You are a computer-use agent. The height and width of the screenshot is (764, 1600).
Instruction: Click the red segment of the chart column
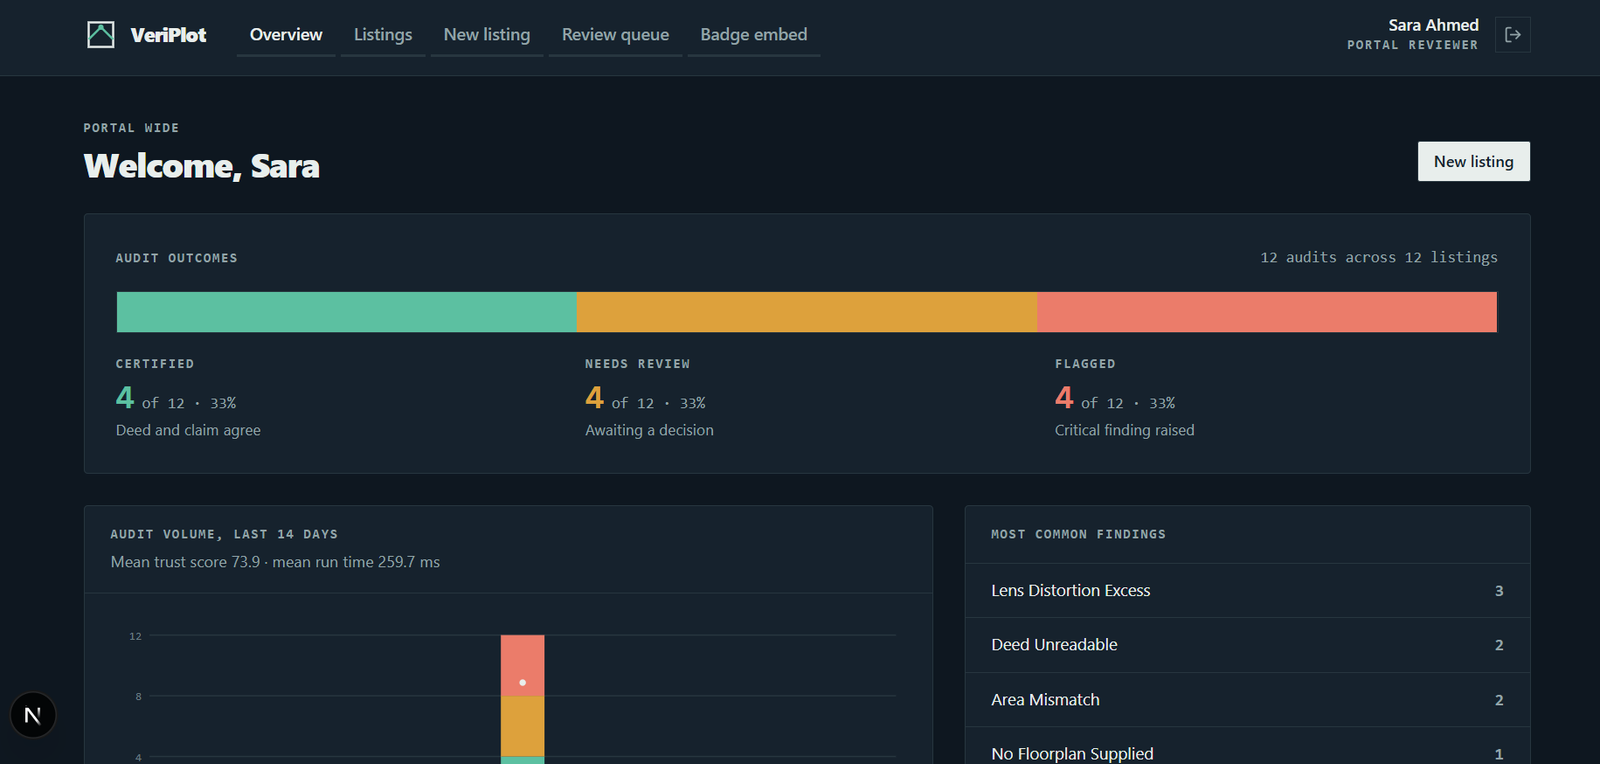tap(523, 665)
